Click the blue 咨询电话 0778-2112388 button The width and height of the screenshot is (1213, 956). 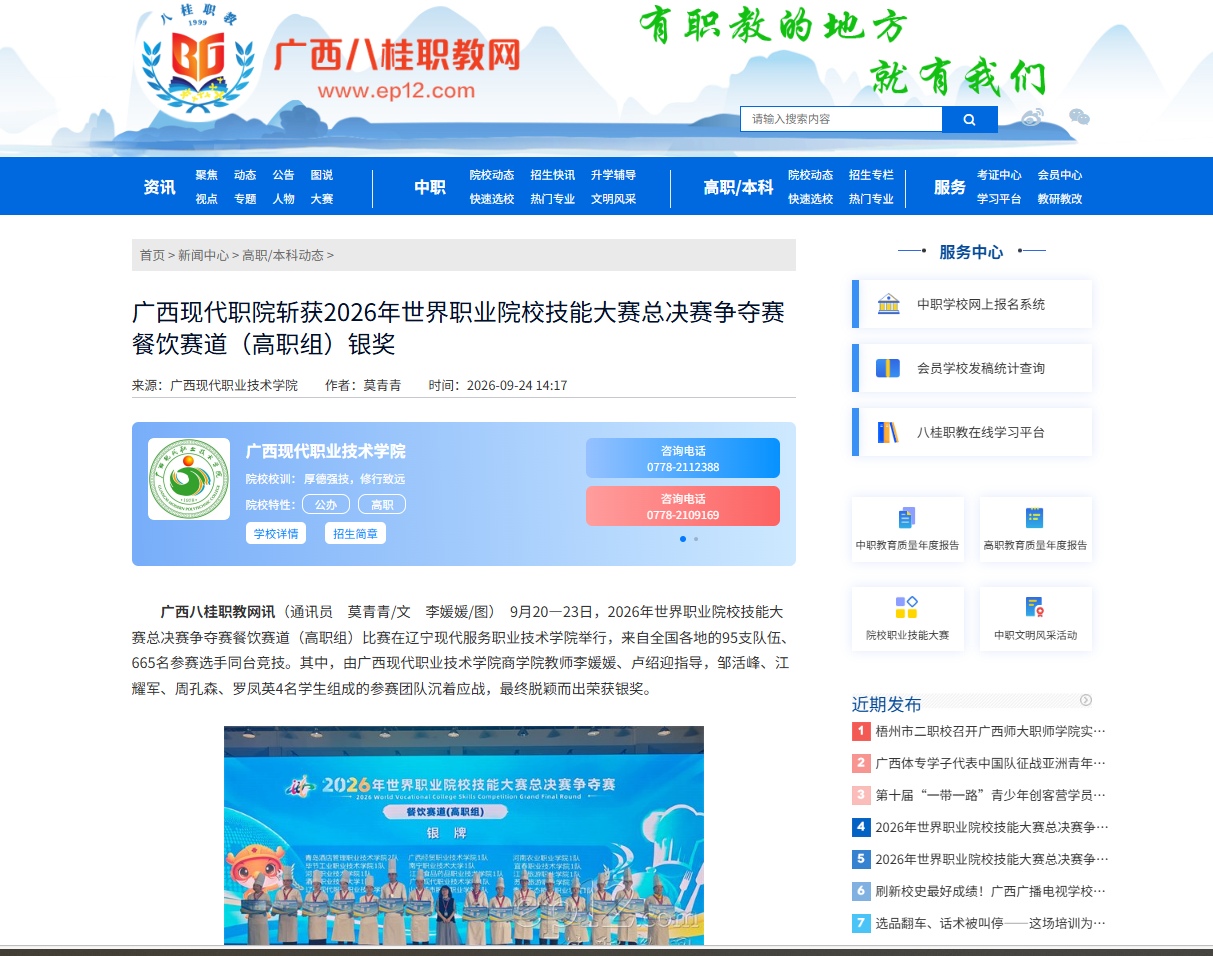pyautogui.click(x=683, y=458)
